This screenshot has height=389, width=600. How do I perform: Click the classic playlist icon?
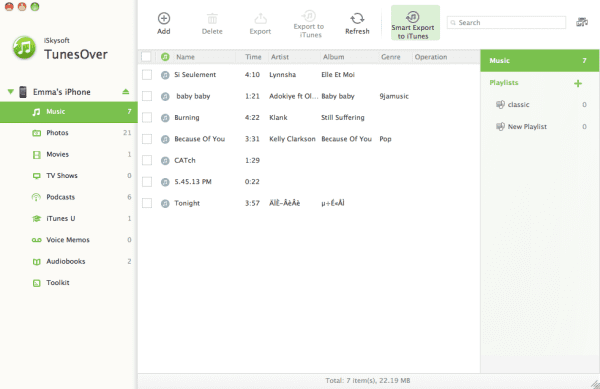coord(500,104)
